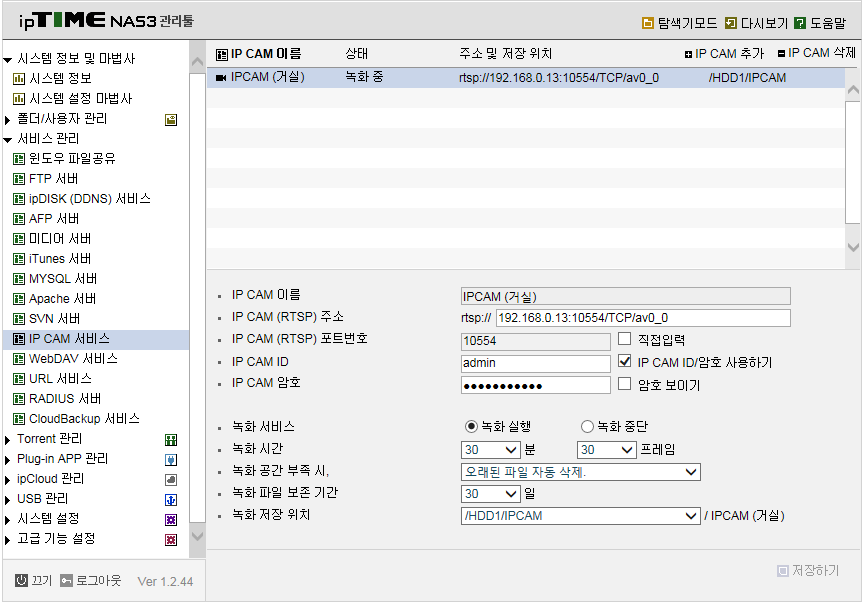
Task: Open FTP 서버 in the sidebar
Action: coord(53,179)
